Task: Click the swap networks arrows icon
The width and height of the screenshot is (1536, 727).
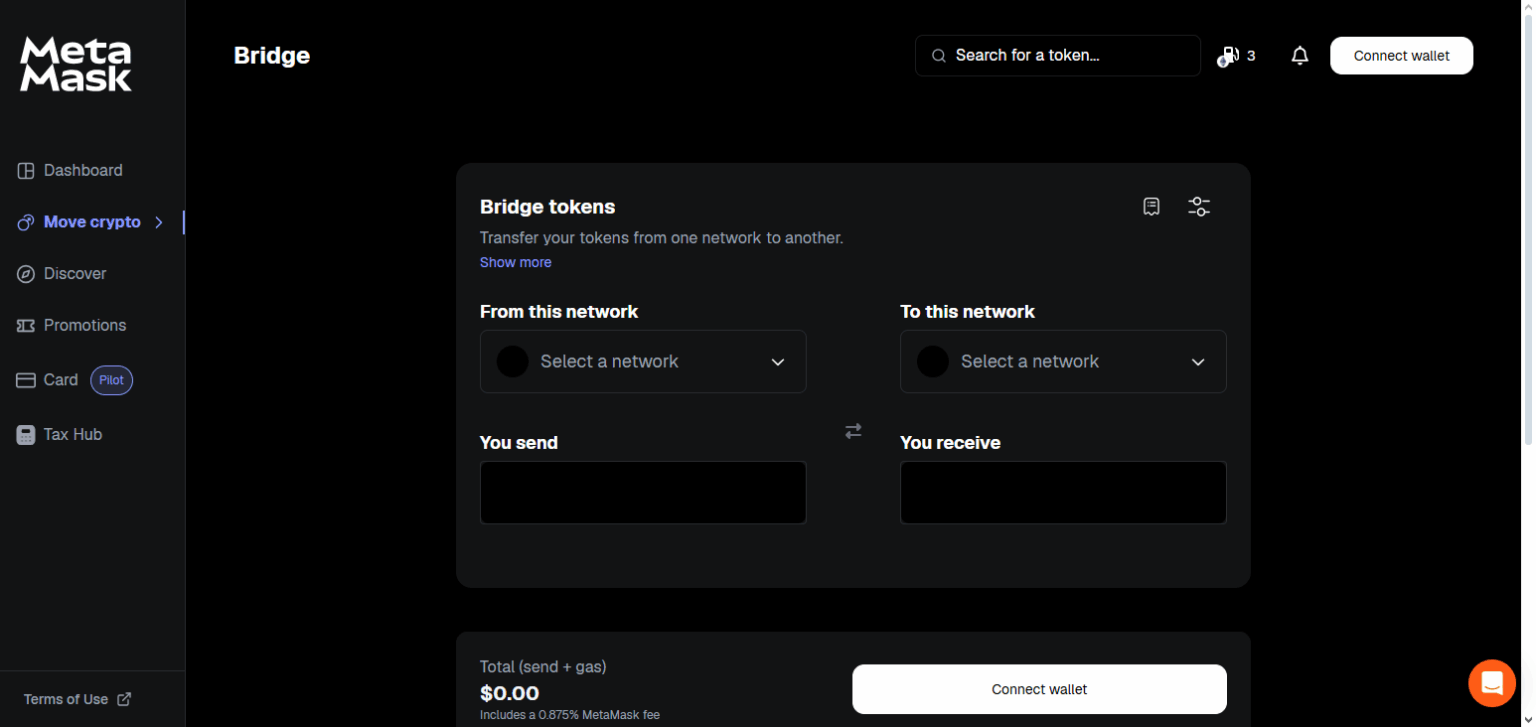Action: [853, 430]
